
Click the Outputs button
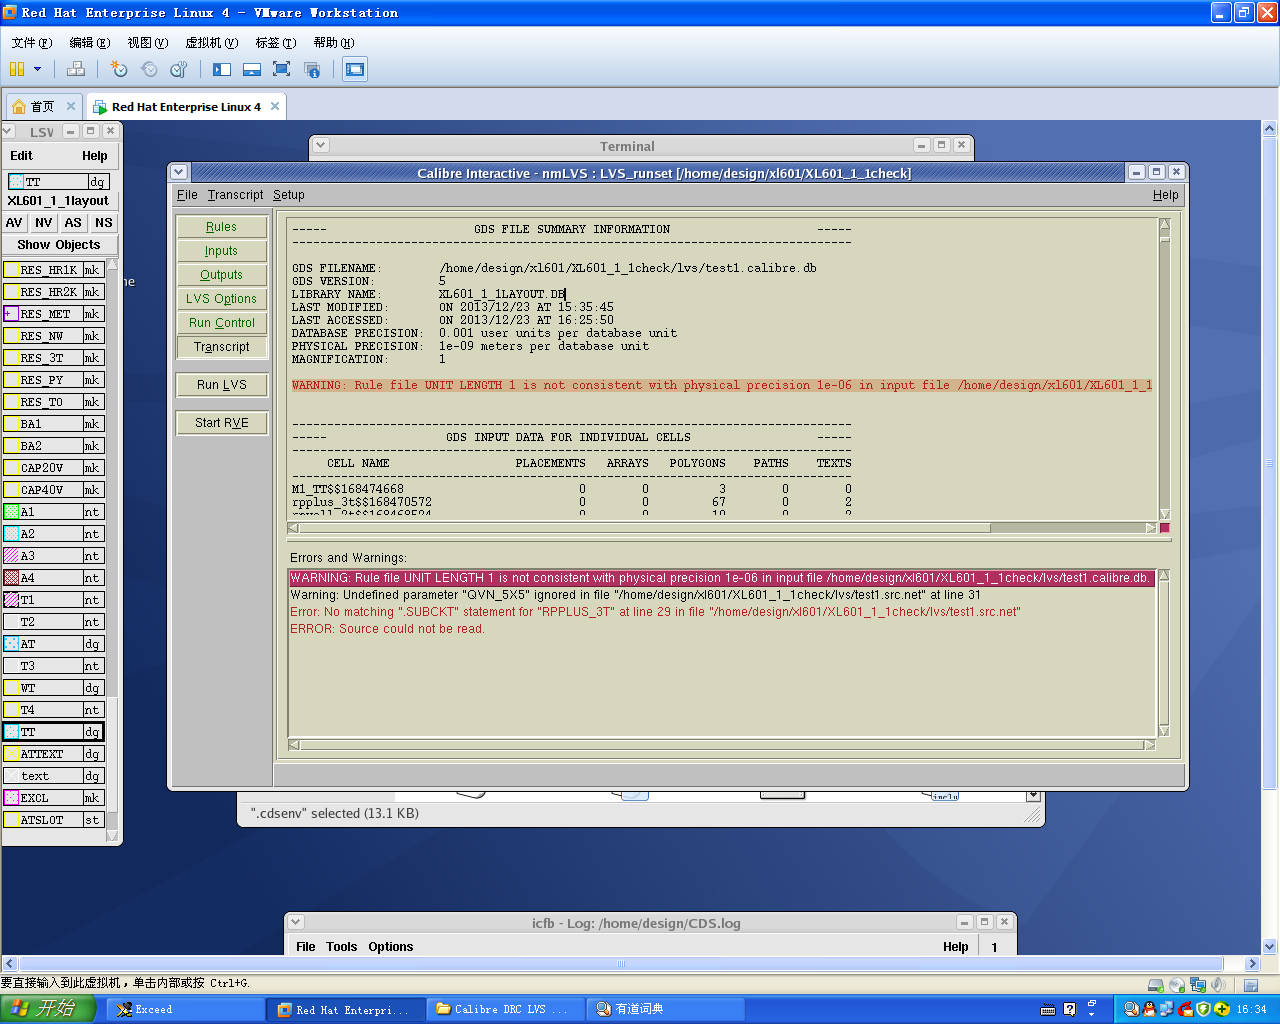[222, 275]
